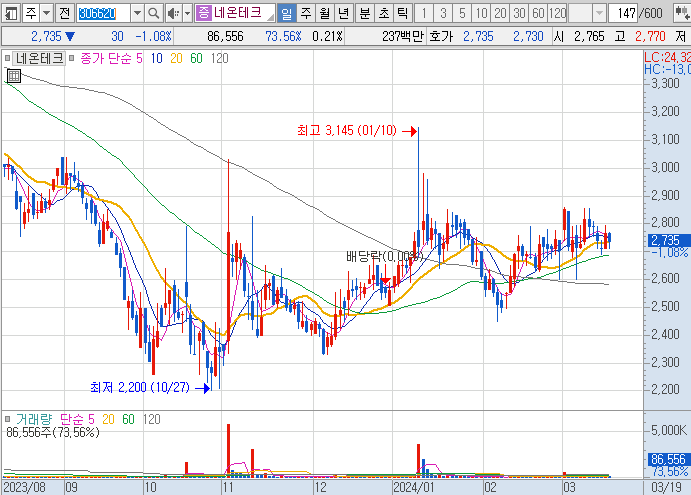This screenshot has height=495, width=691.
Task: Click the 최고 3,145 (01/10) high marker
Action: click(x=346, y=130)
